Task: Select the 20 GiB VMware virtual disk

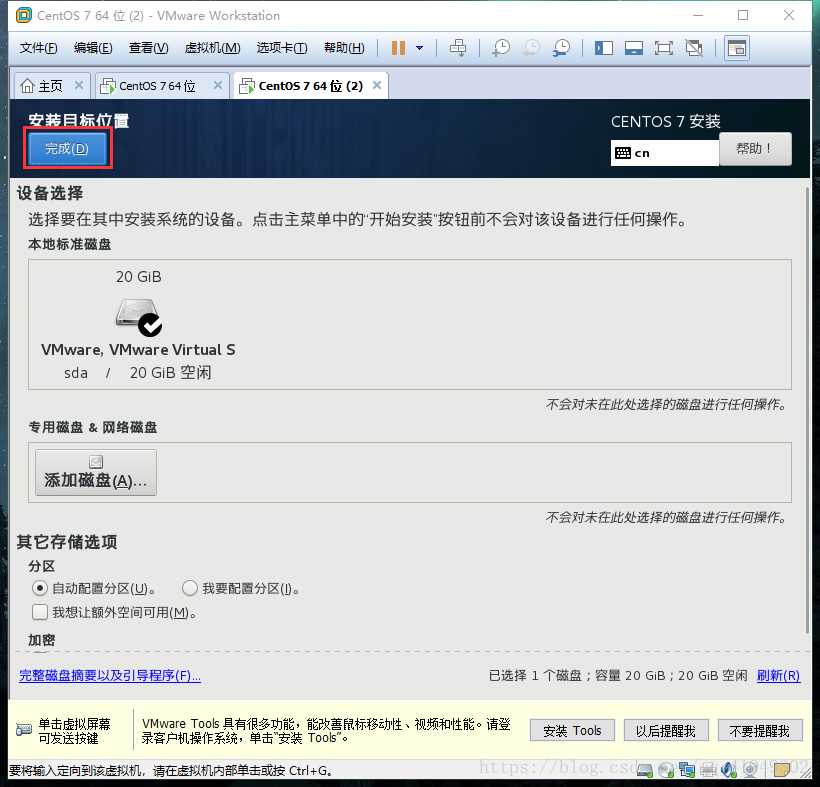Action: tap(139, 324)
